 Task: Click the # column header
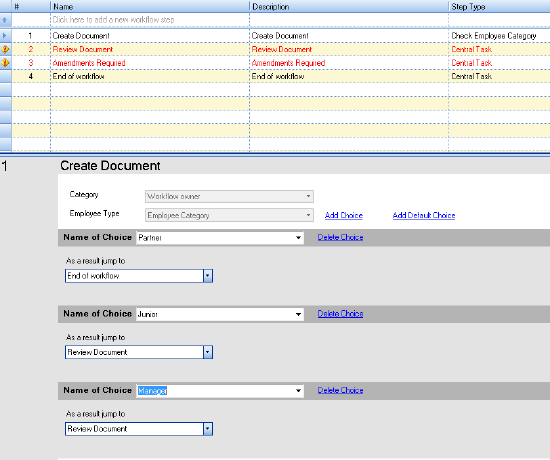pyautogui.click(x=31, y=6)
